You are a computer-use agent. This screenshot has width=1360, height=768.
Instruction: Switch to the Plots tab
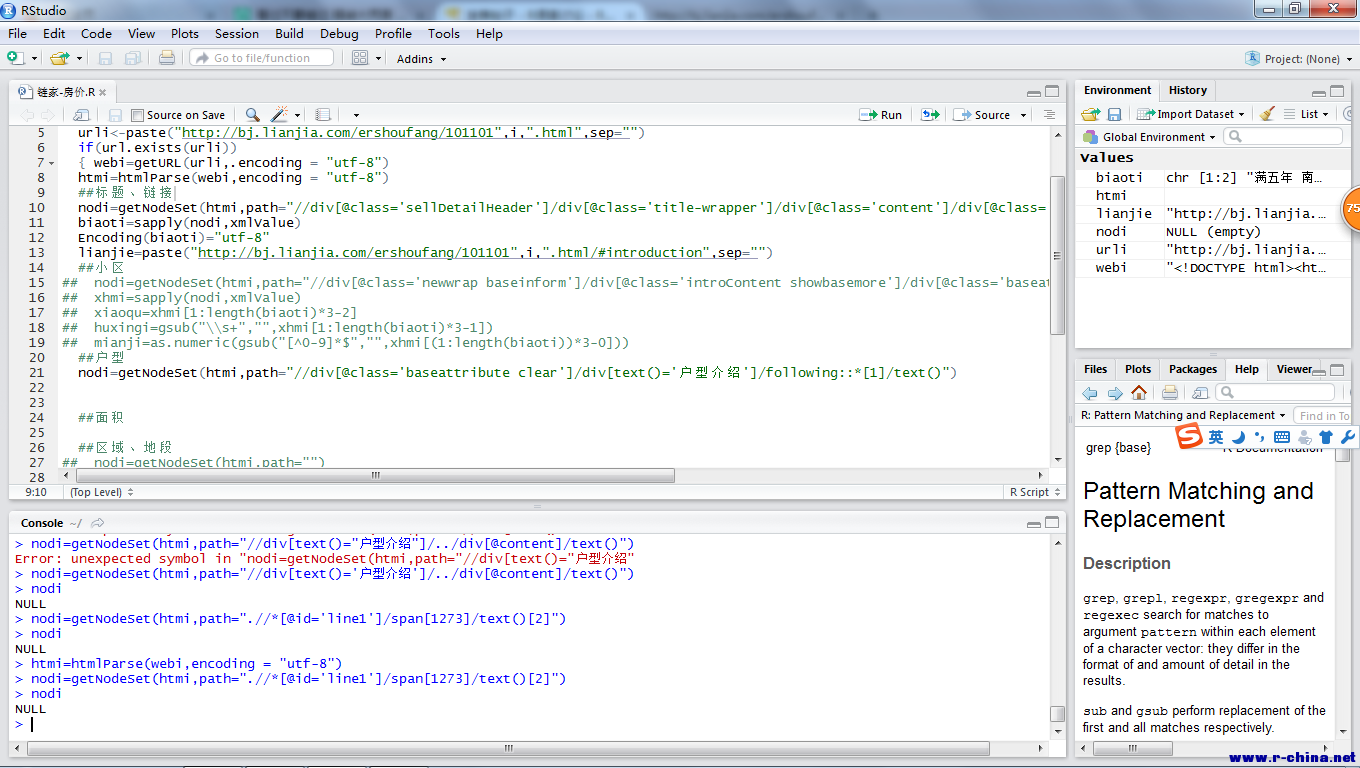(1138, 369)
